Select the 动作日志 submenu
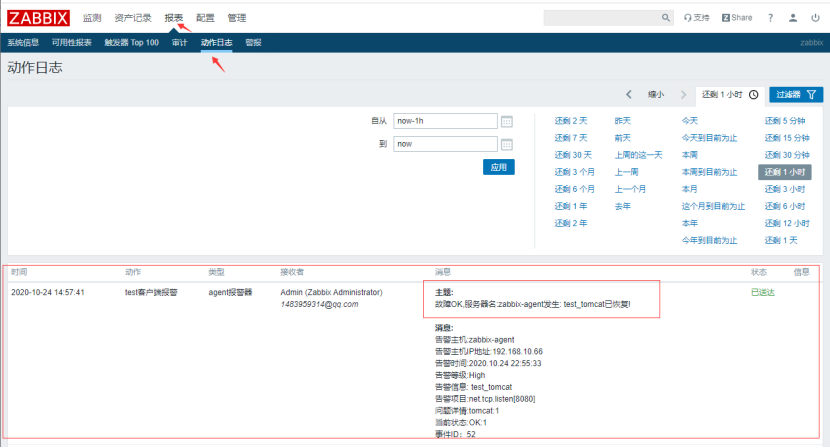The height and width of the screenshot is (448, 830). 216,42
